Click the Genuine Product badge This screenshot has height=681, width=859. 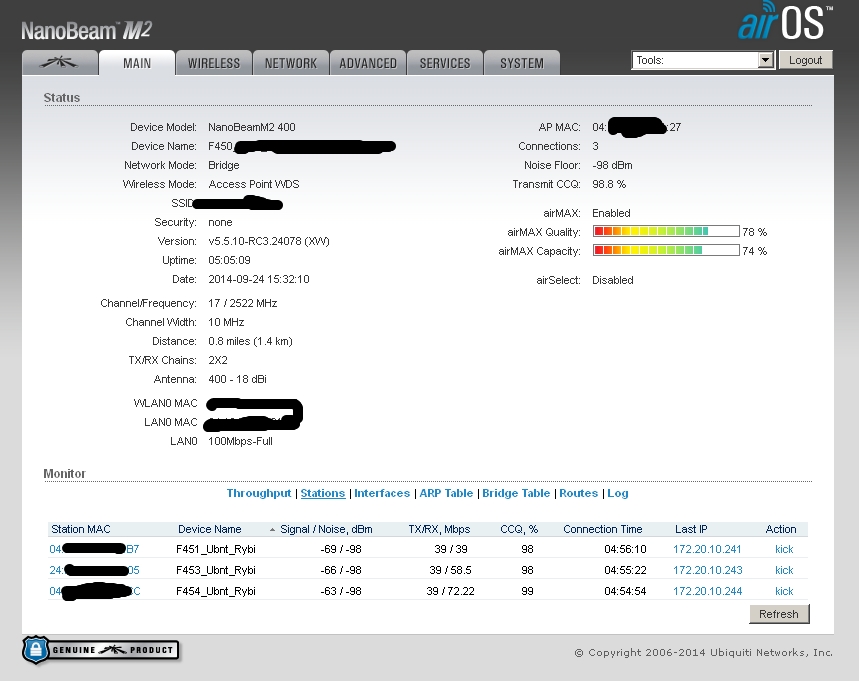(x=101, y=650)
